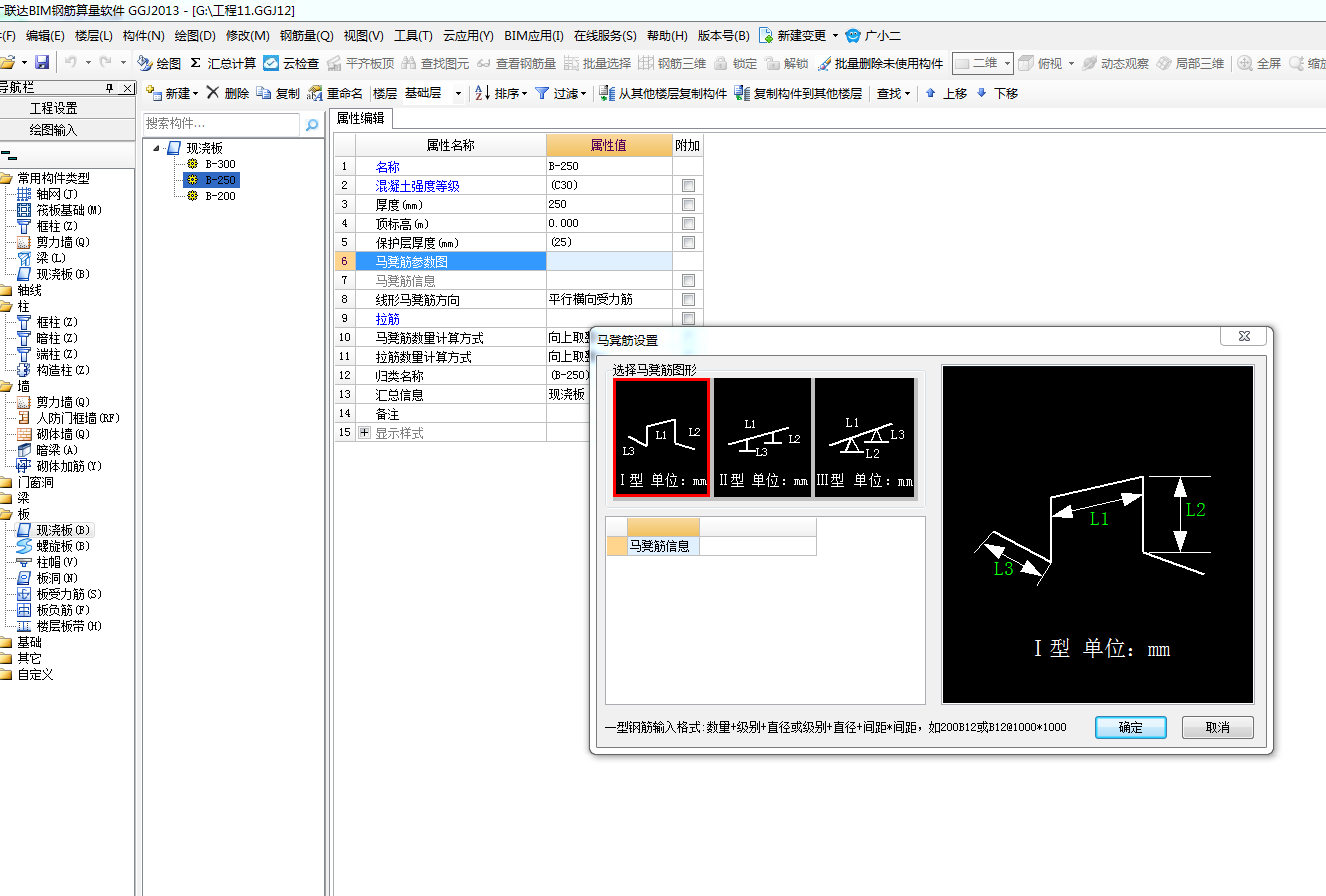
Task: Click the 解锁 unlock icon
Action: 786,63
